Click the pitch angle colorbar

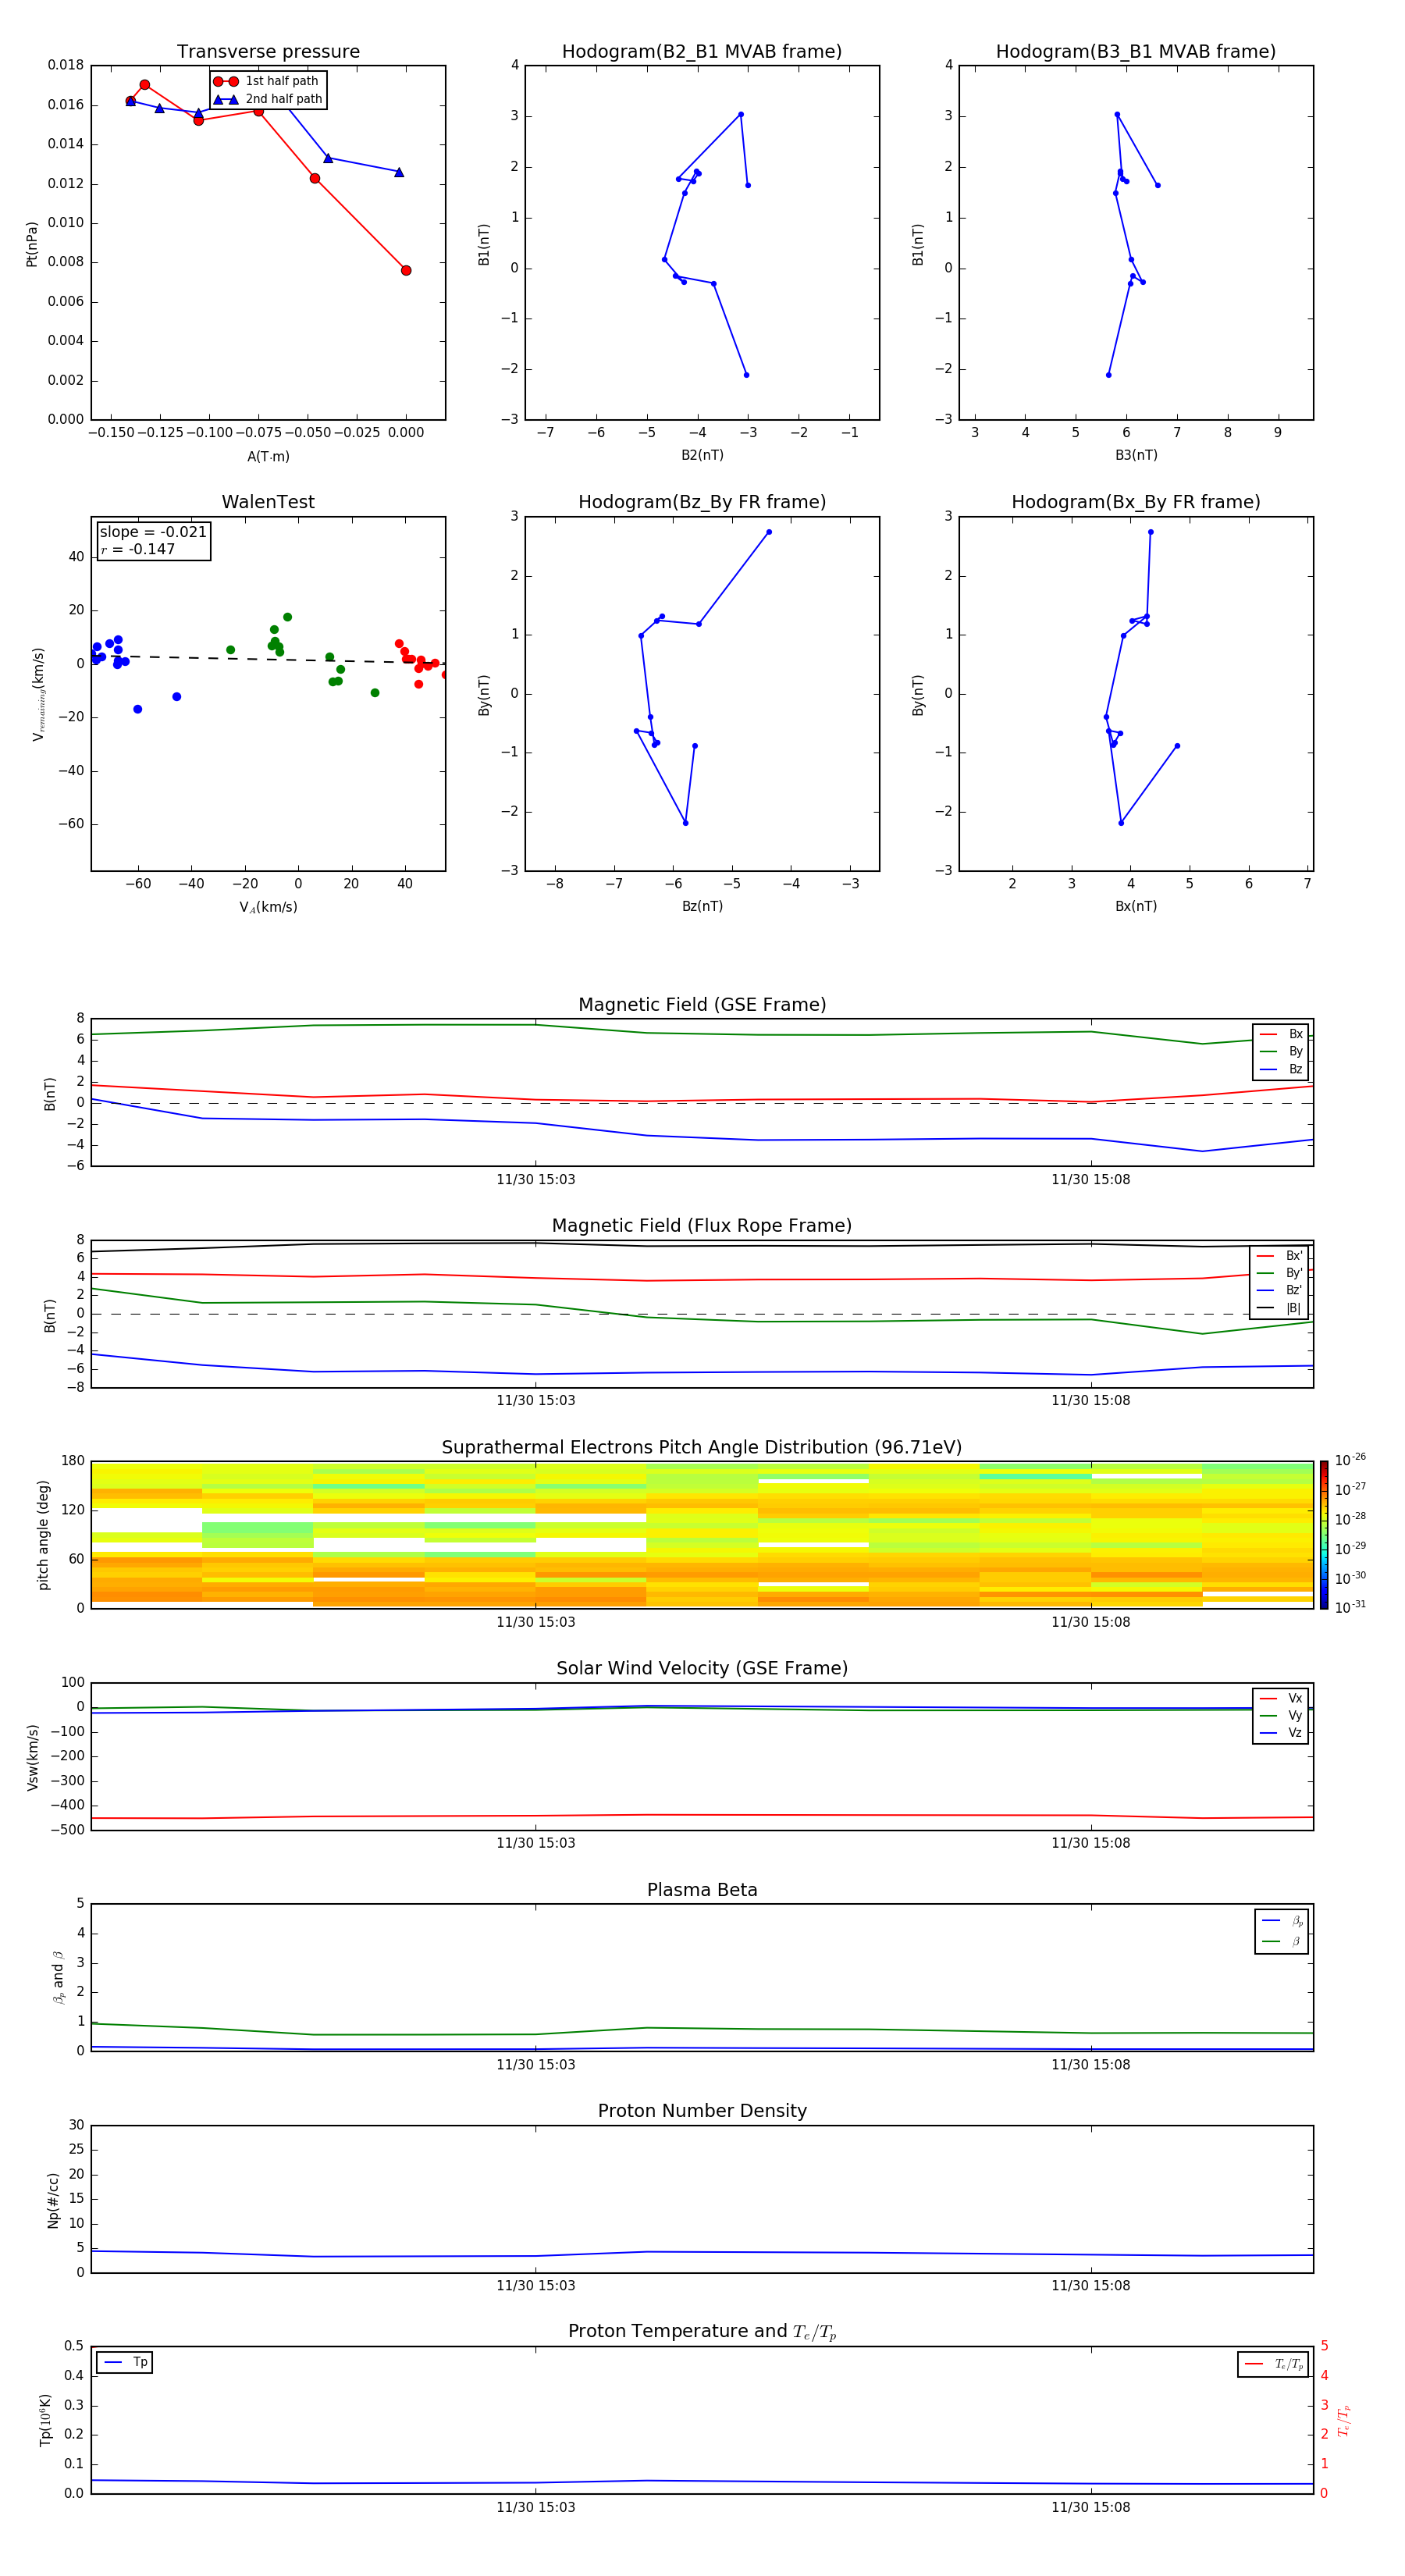(1324, 1535)
